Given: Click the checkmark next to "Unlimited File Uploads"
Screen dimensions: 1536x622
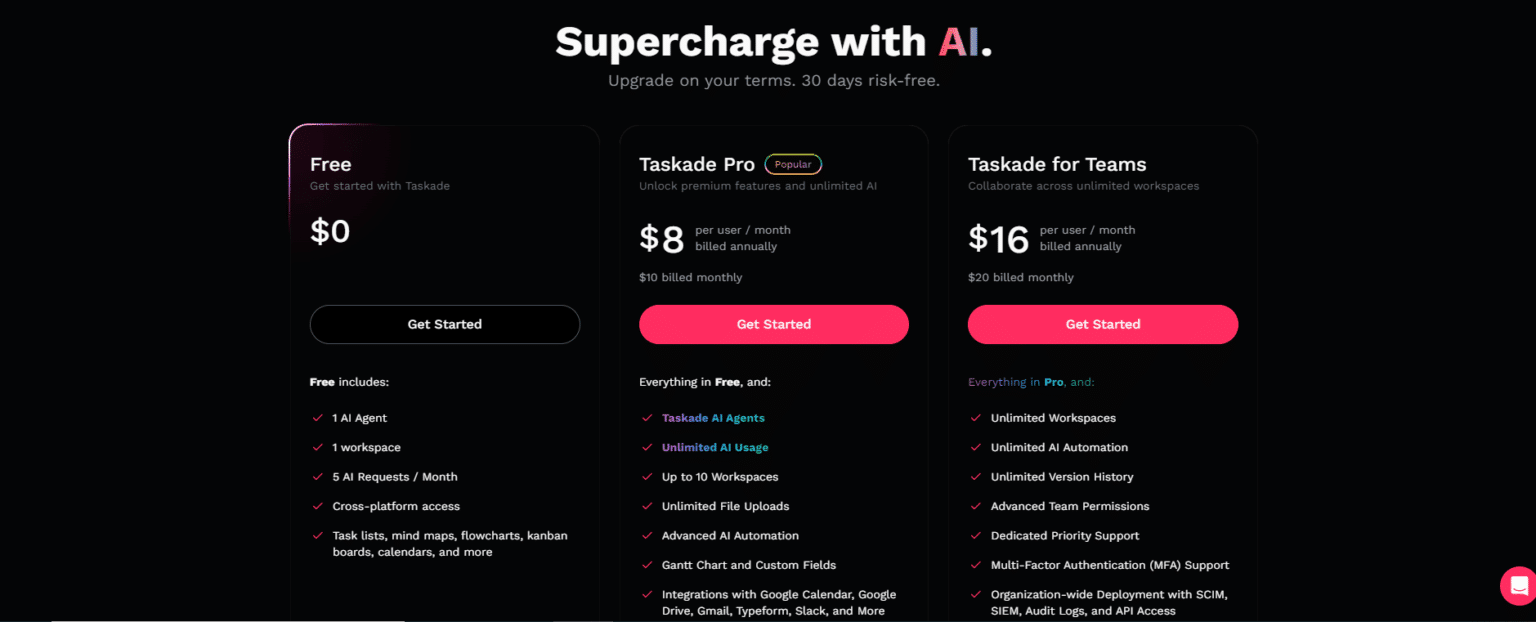Looking at the screenshot, I should click(x=646, y=506).
